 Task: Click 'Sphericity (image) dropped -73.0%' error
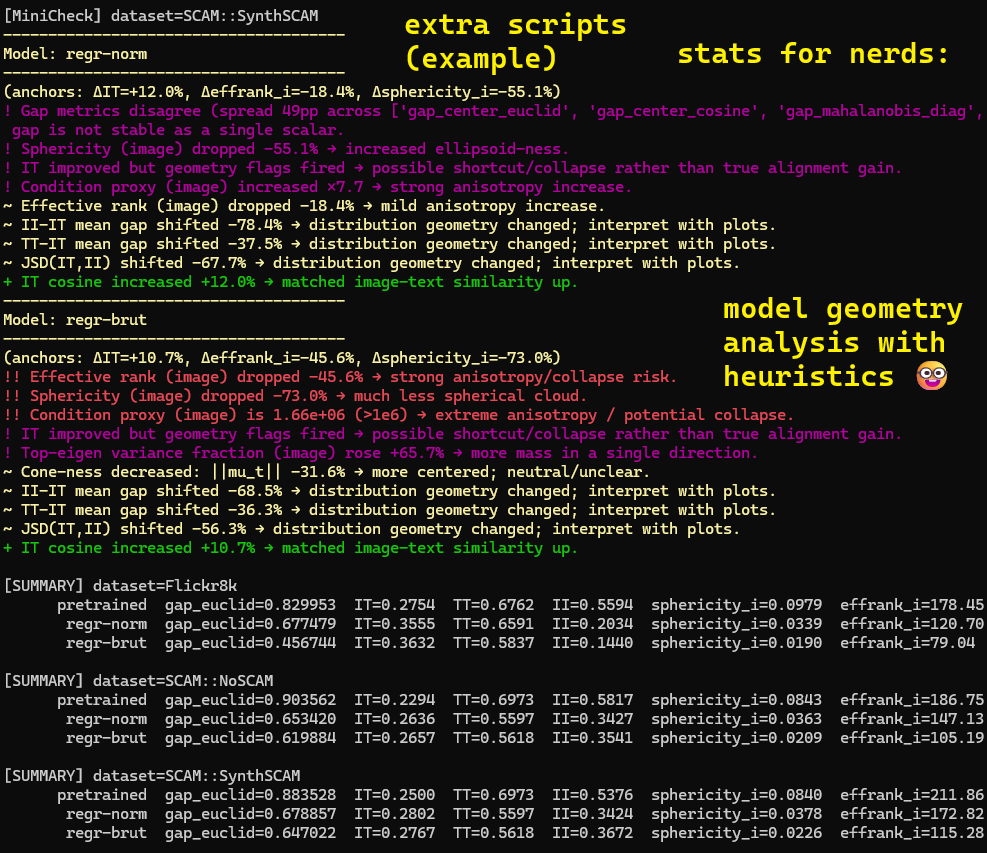click(295, 396)
